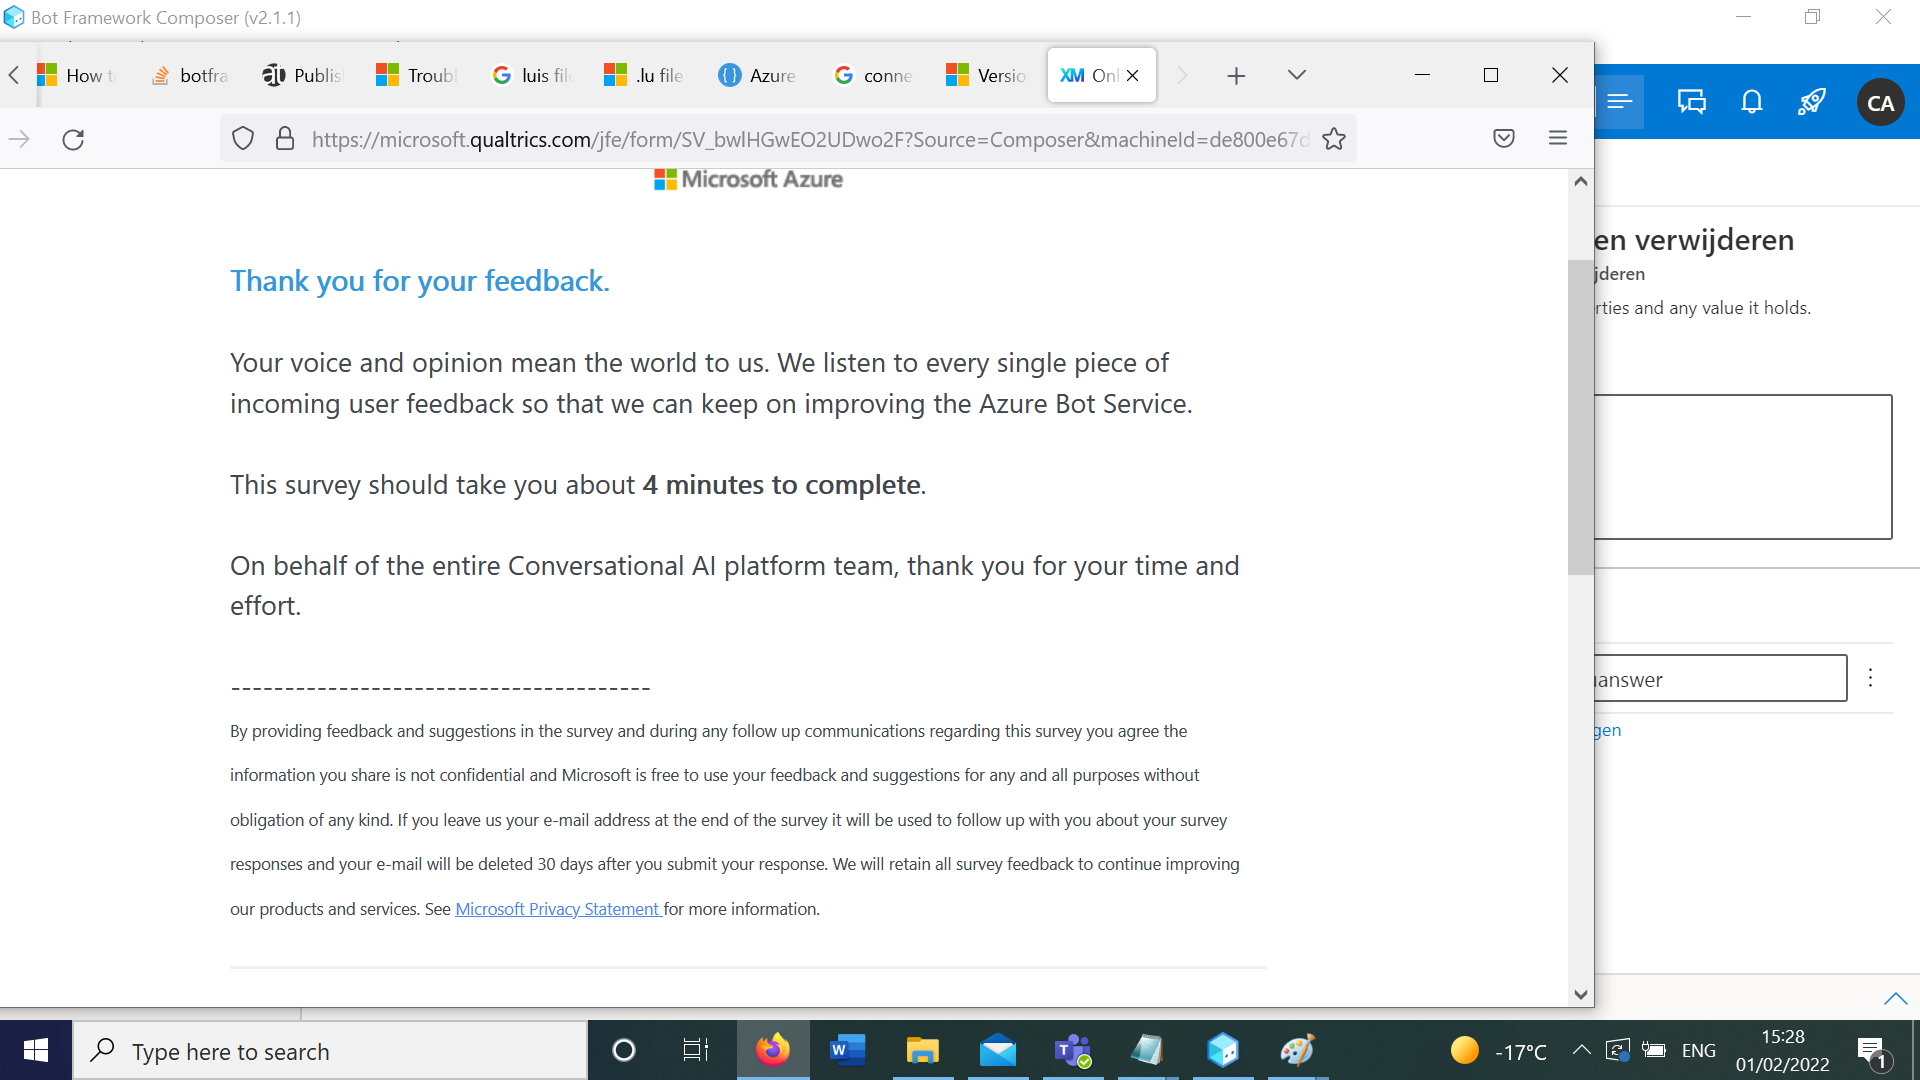Switch to the botfra Stack Overflow tab
The width and height of the screenshot is (1920, 1080).
[190, 76]
